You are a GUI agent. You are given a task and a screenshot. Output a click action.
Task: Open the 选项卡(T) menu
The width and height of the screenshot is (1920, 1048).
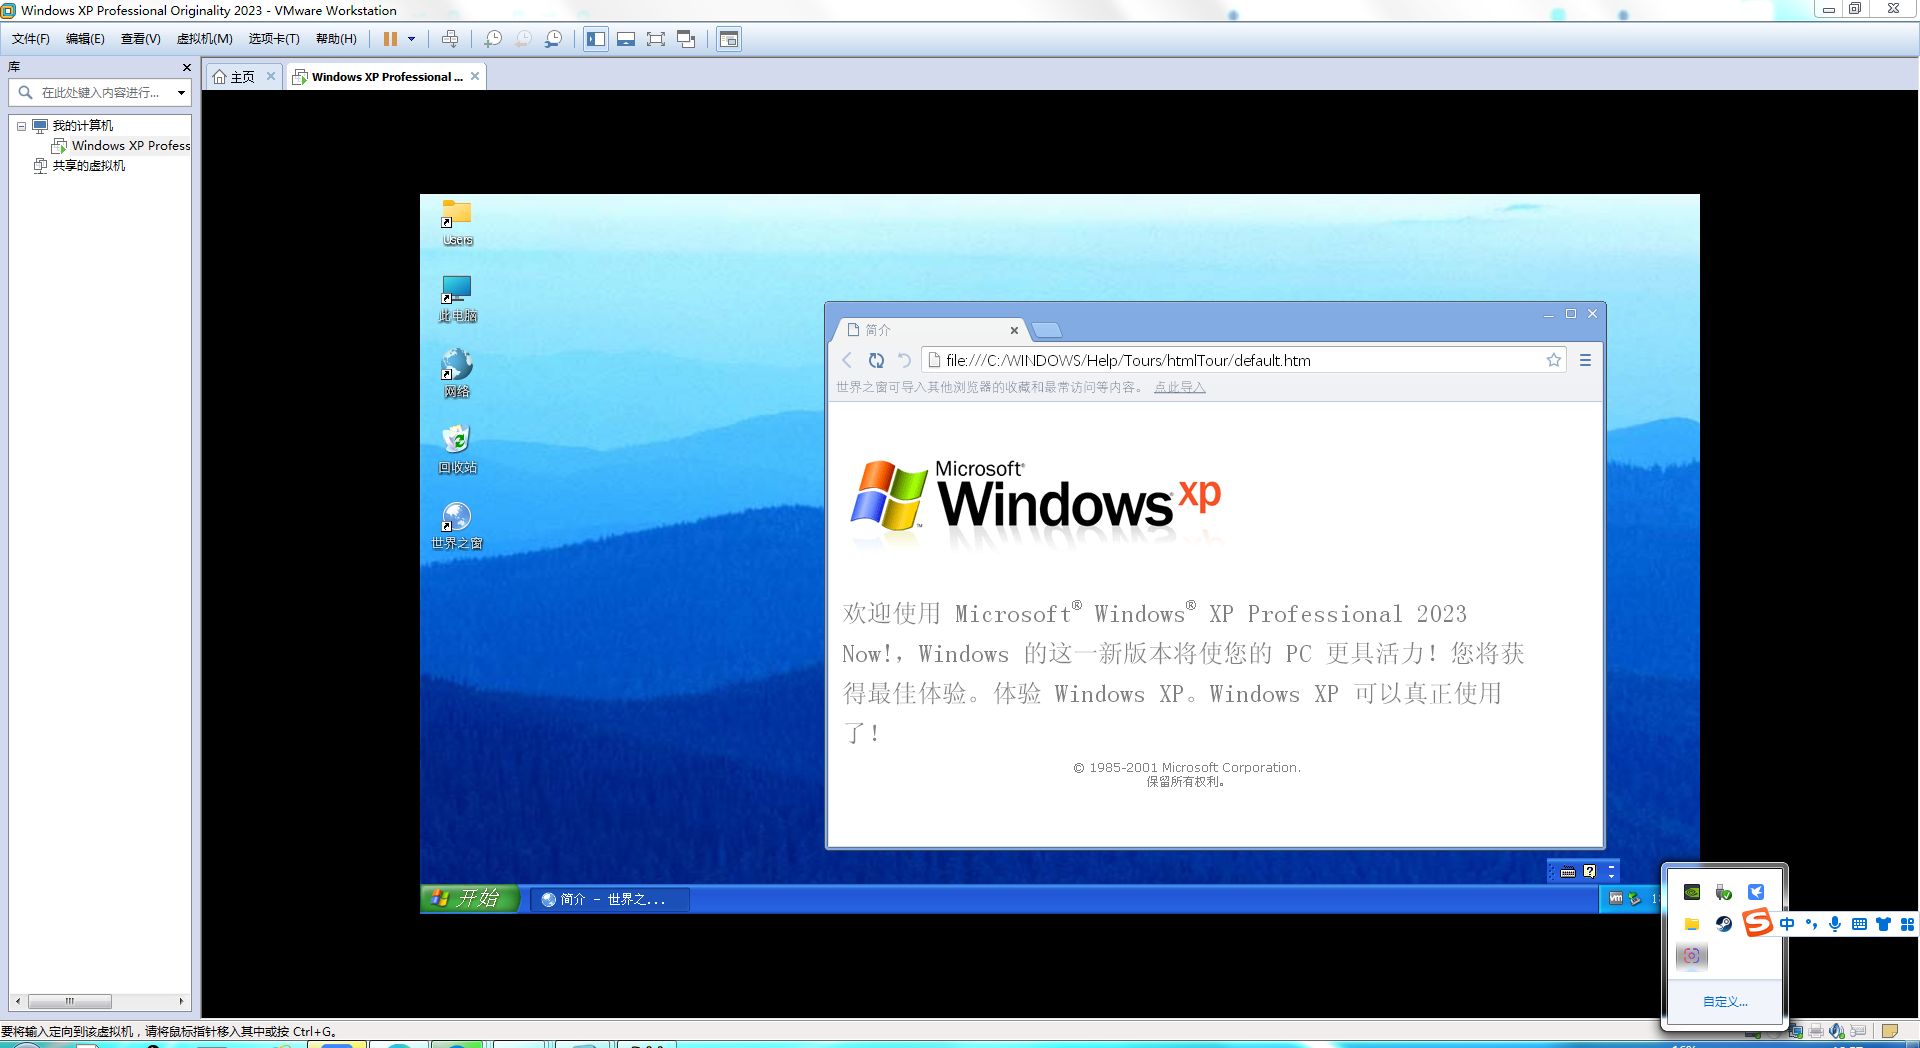(274, 39)
